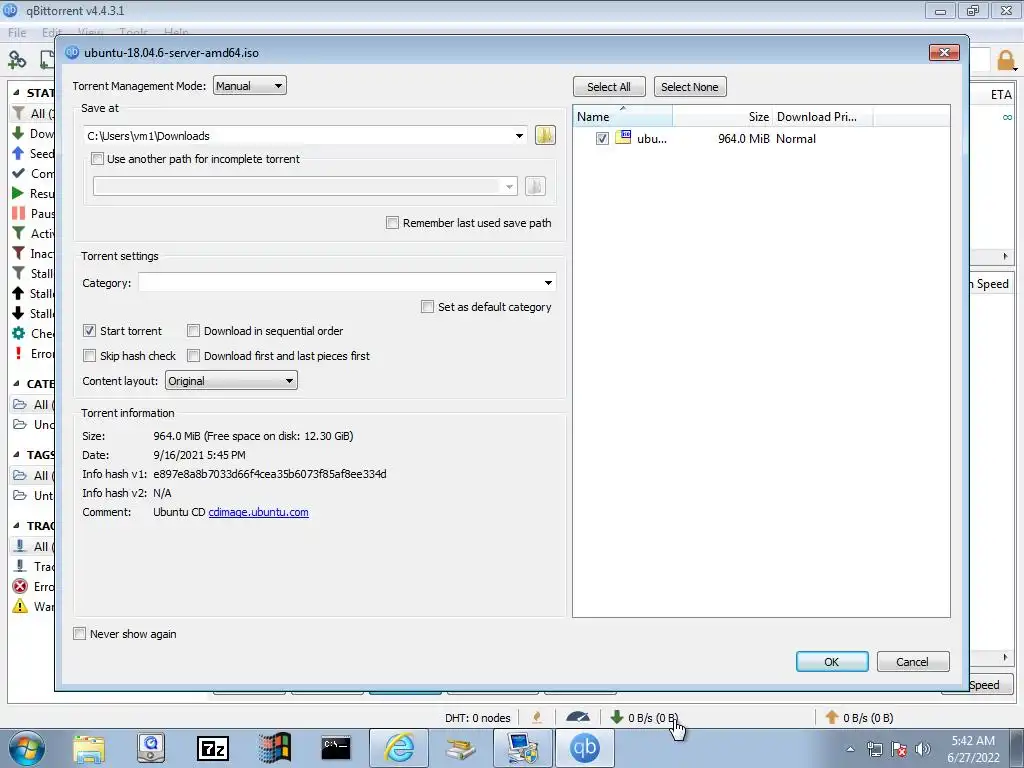The height and width of the screenshot is (768, 1024).
Task: Open Command Prompt from taskbar
Action: coord(336,748)
